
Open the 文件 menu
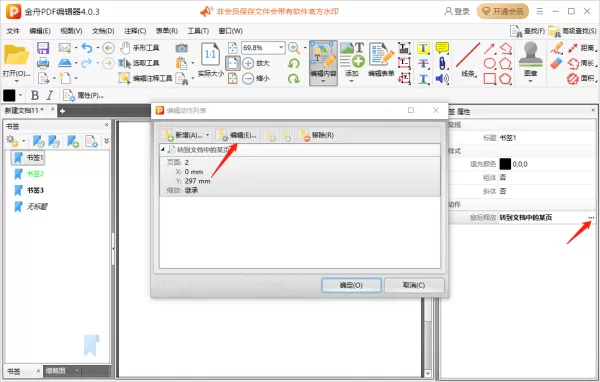13,31
